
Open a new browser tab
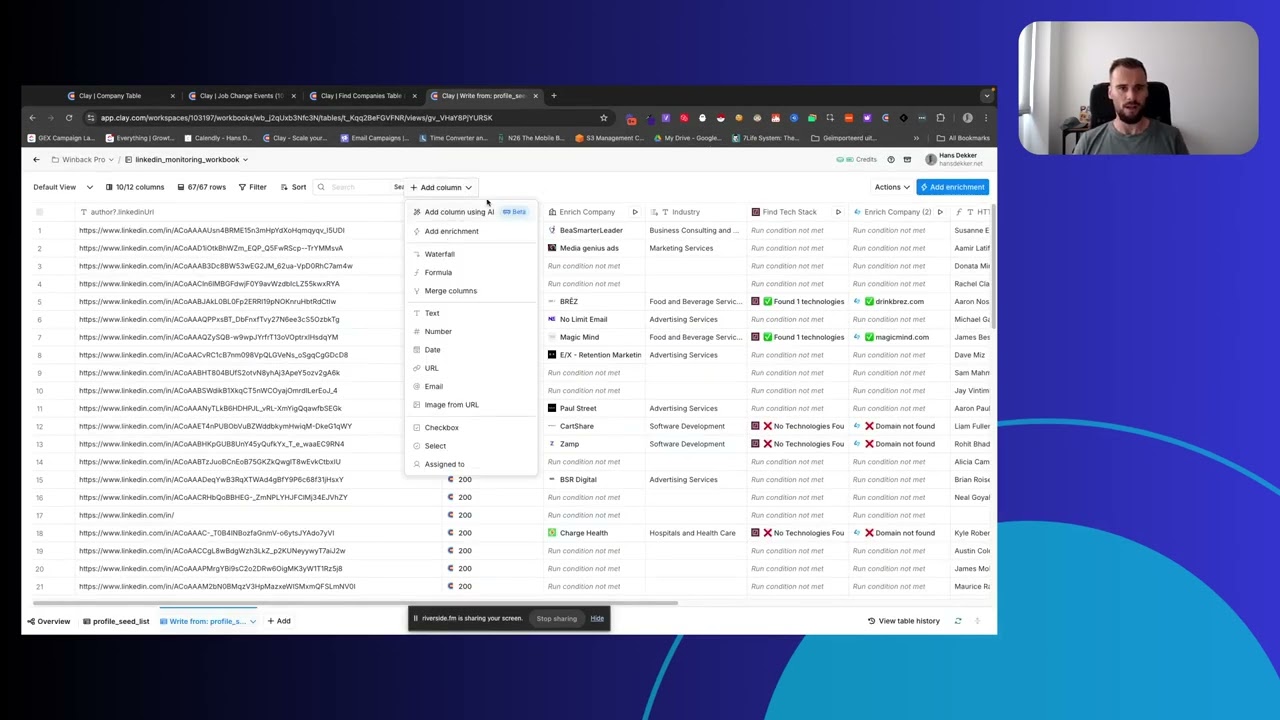[554, 96]
